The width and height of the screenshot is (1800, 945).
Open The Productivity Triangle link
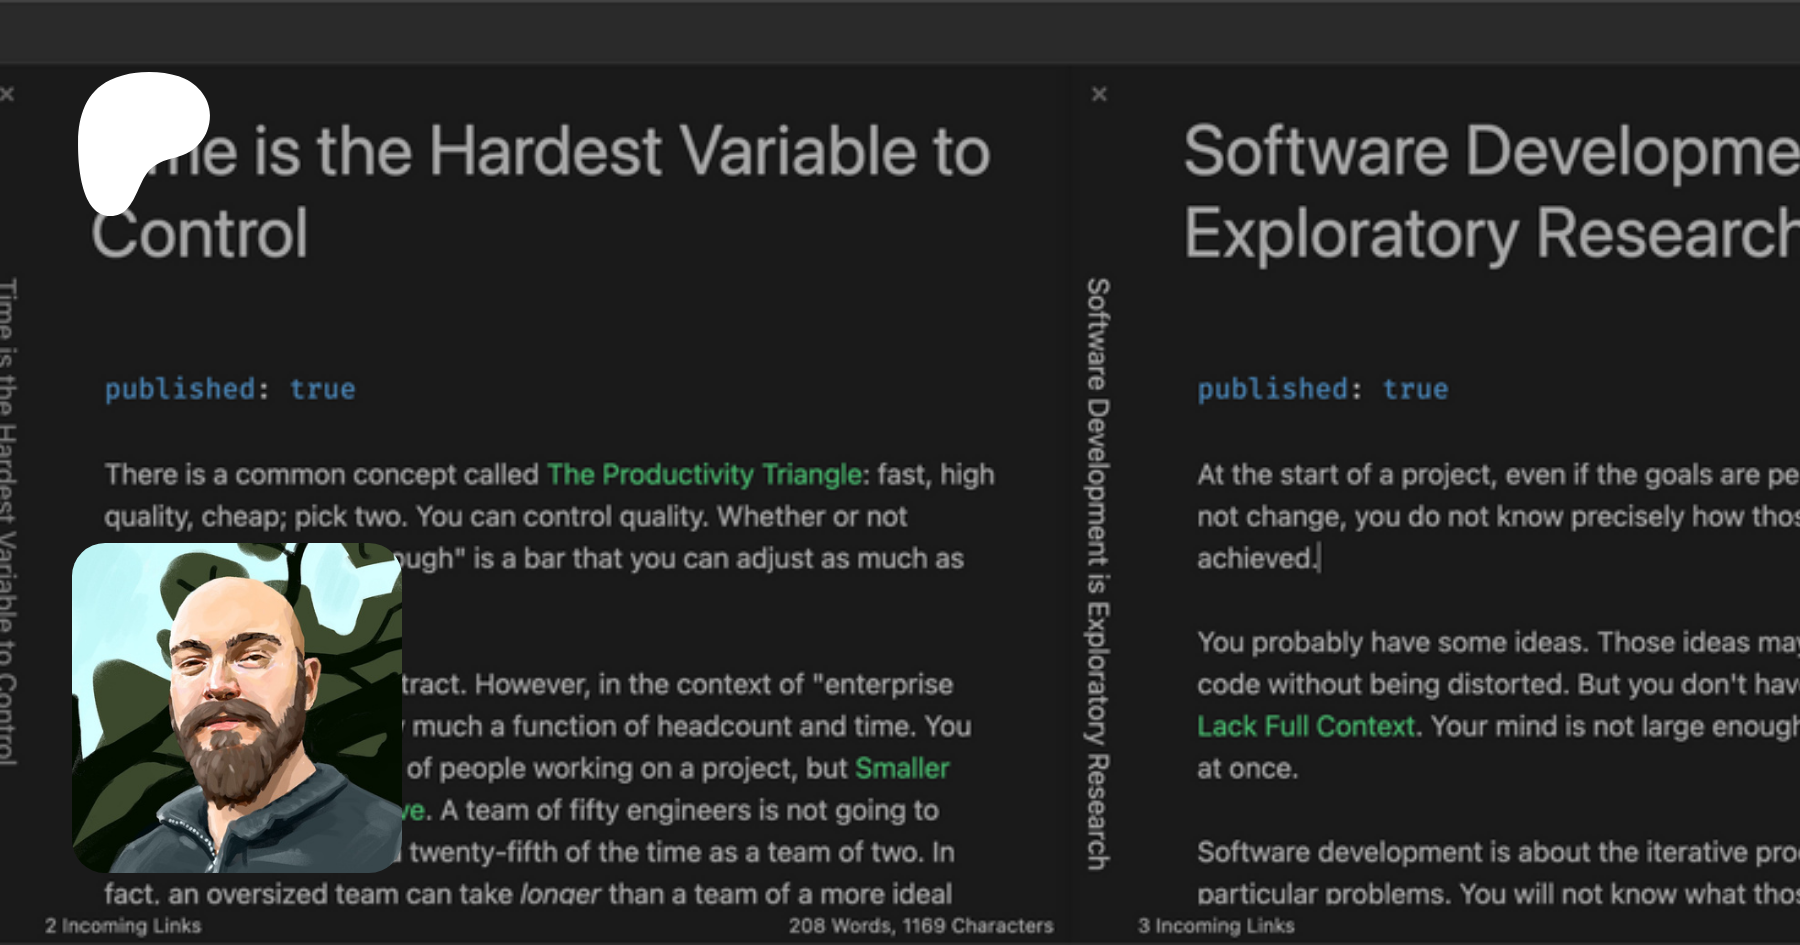[x=704, y=474]
